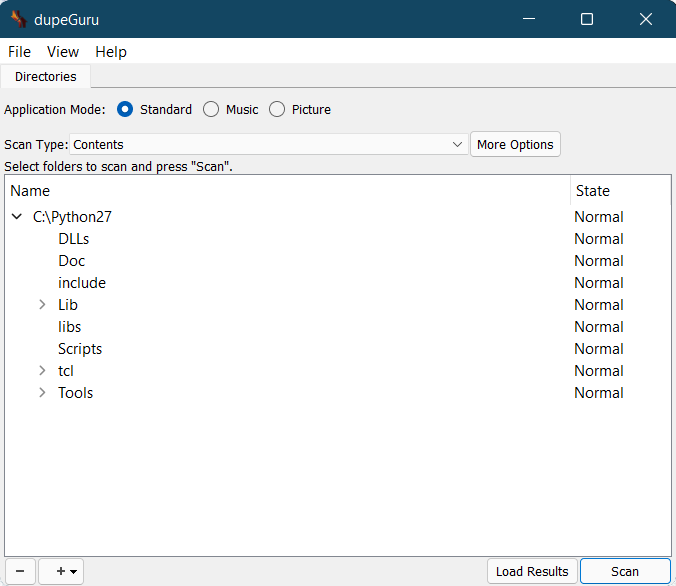Collapse the C:\Python27 folder tree
The width and height of the screenshot is (676, 586).
coord(16,216)
